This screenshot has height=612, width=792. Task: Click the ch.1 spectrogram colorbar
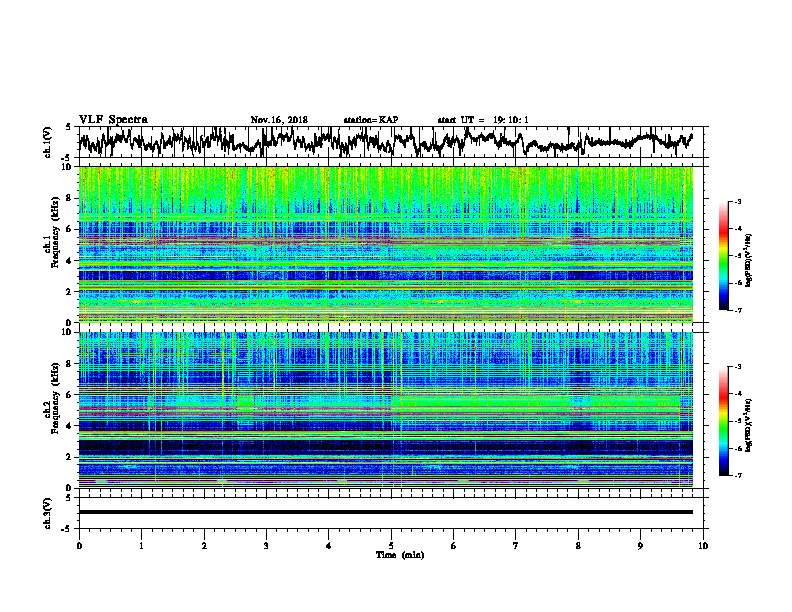(724, 256)
